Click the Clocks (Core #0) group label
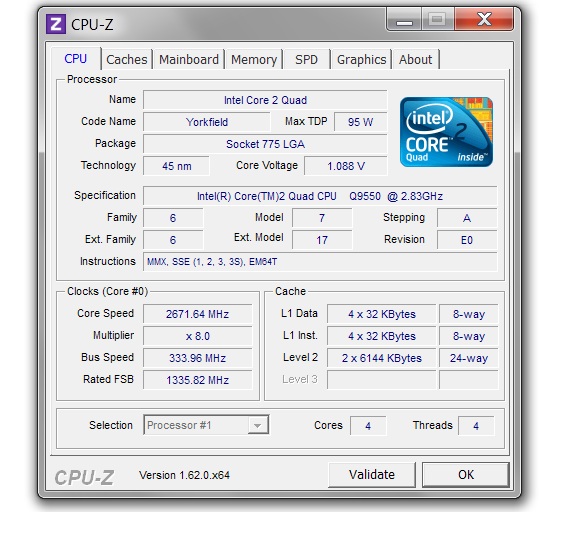Screen dimensions: 566x541 click(x=108, y=291)
